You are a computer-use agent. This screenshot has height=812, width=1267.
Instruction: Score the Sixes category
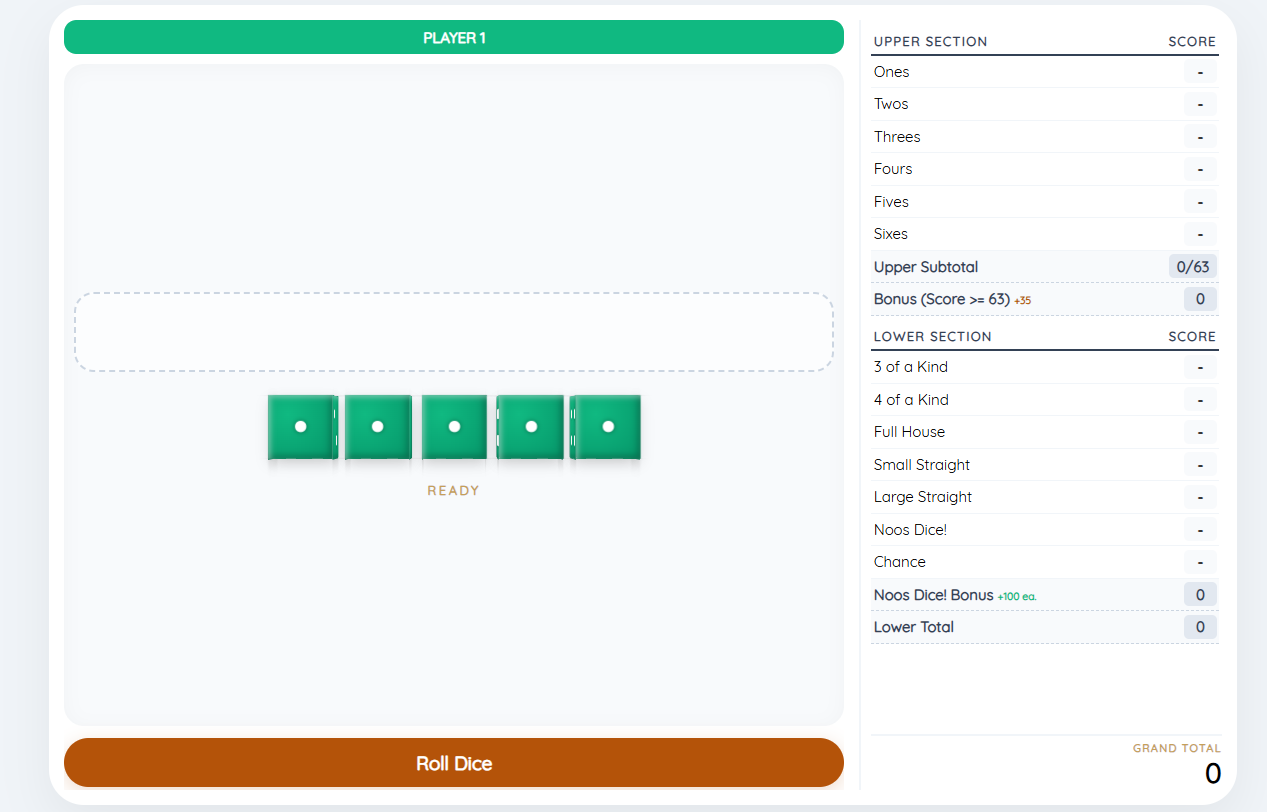click(1045, 234)
